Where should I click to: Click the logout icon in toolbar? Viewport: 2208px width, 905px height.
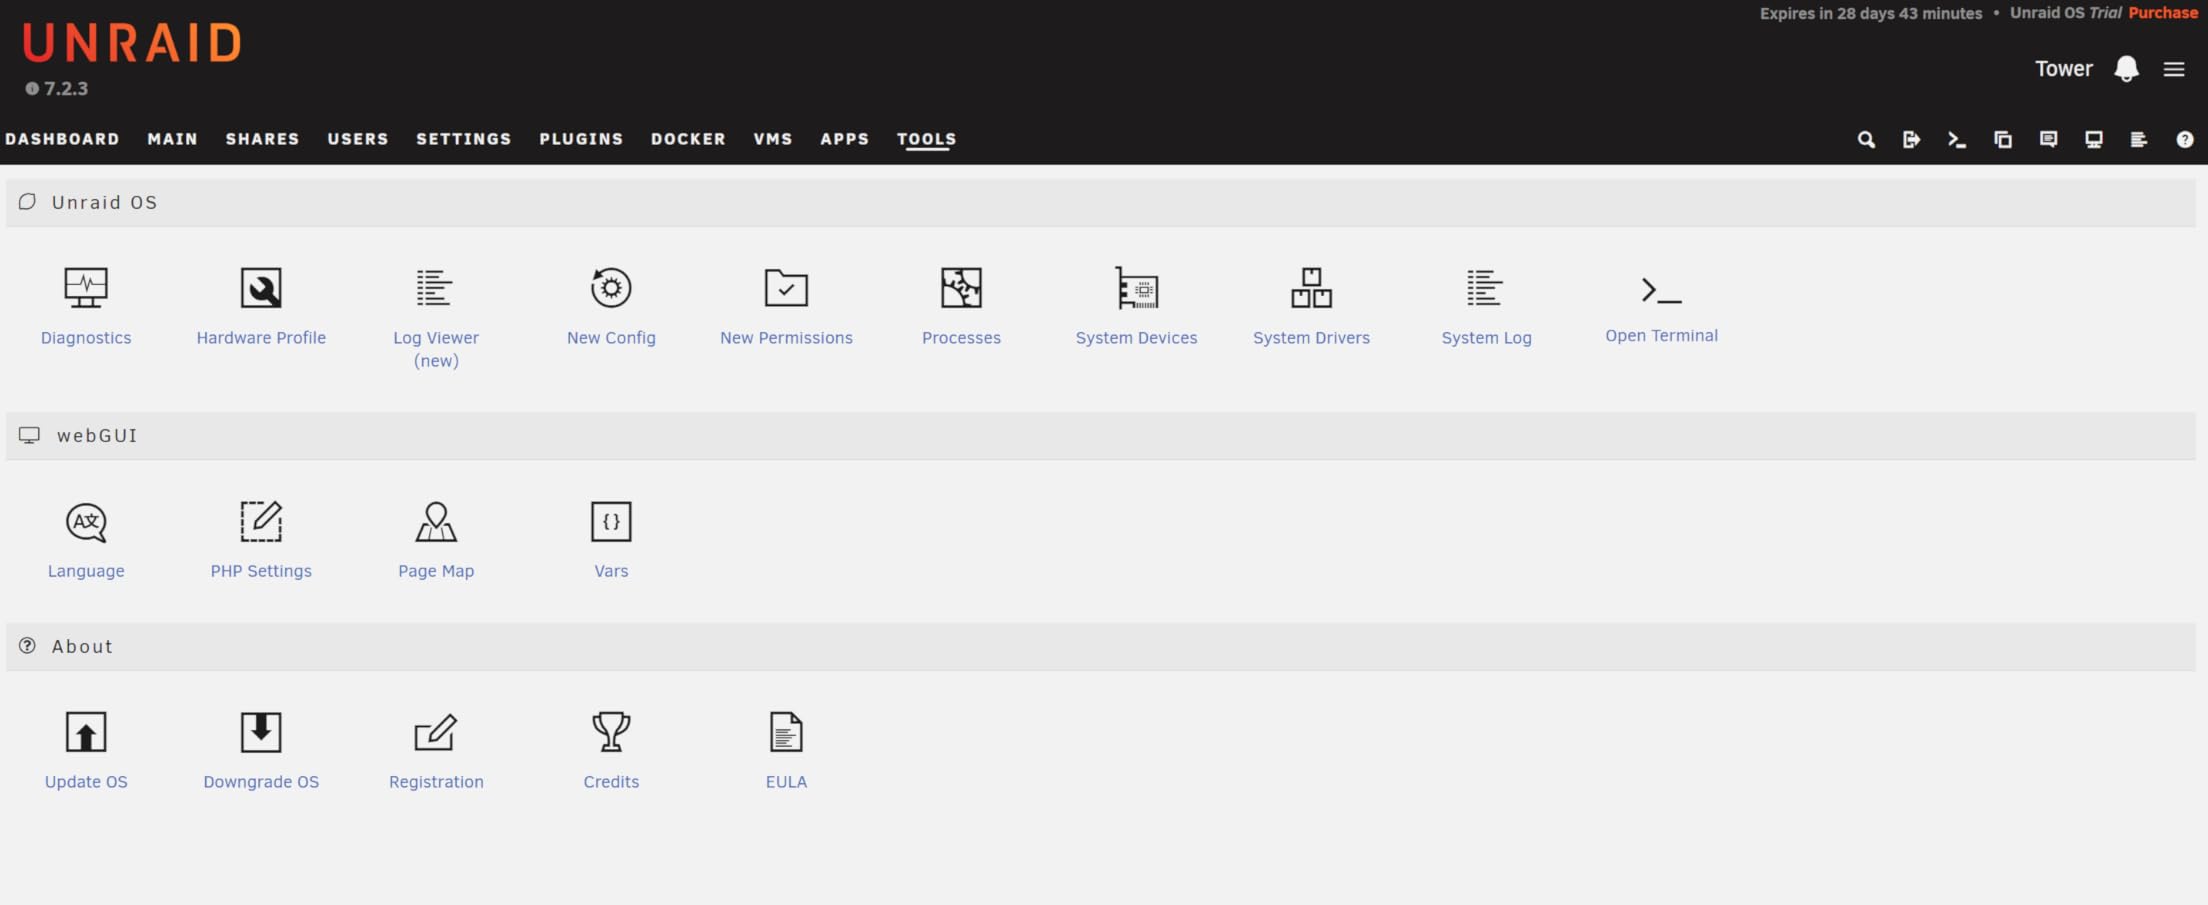pos(1911,140)
